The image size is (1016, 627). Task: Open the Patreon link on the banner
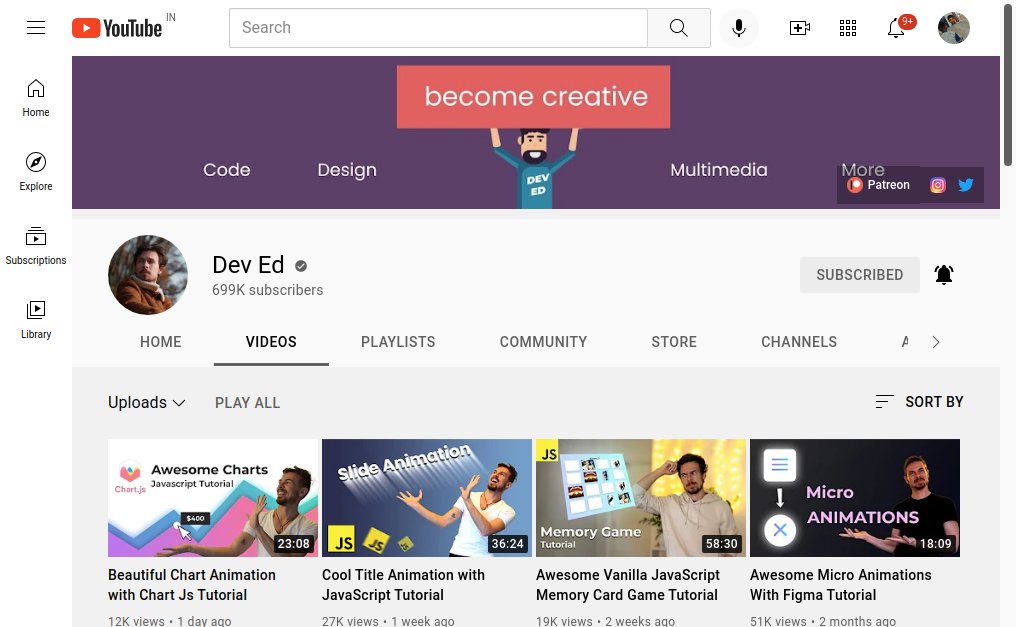[879, 185]
